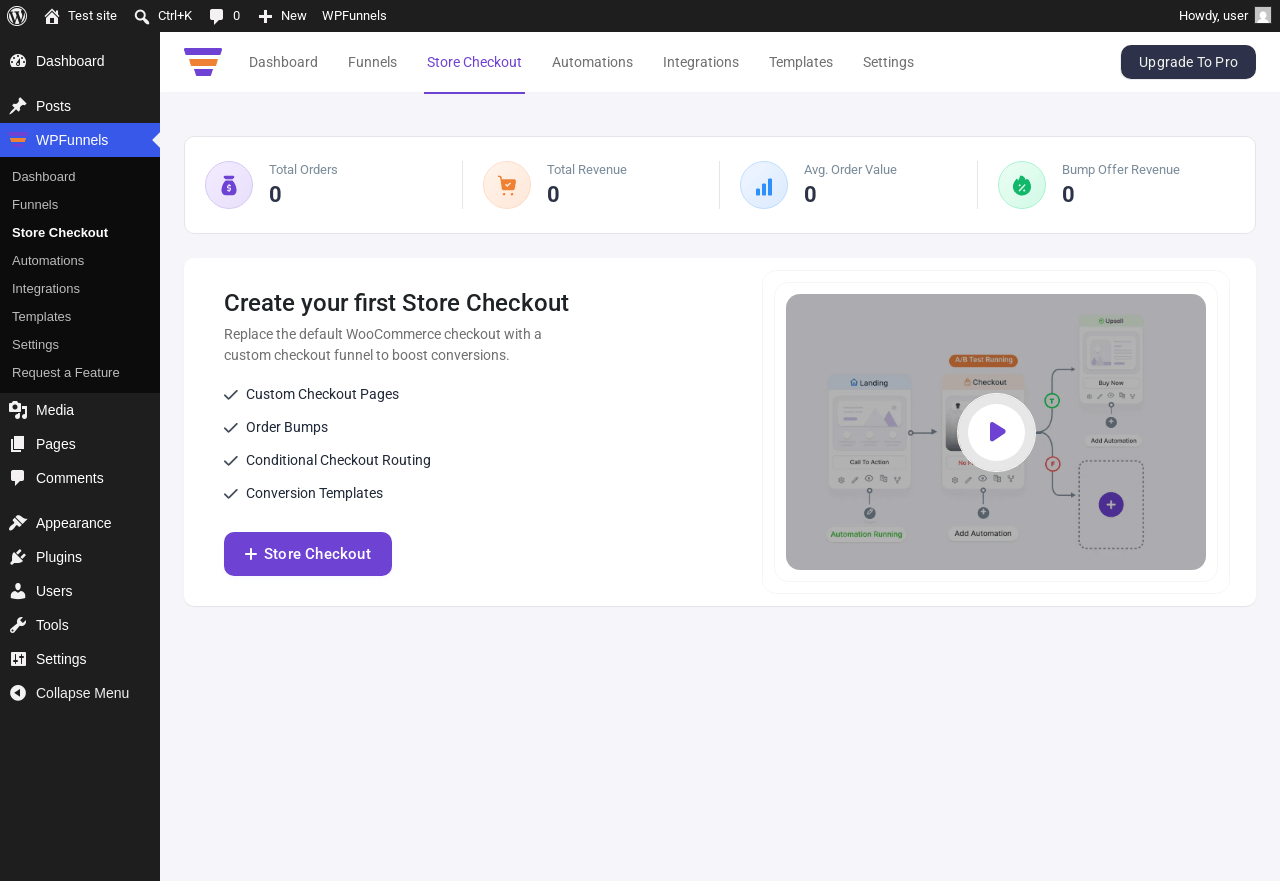The width and height of the screenshot is (1280, 881).
Task: Click the plus icon beside New
Action: click(x=265, y=16)
